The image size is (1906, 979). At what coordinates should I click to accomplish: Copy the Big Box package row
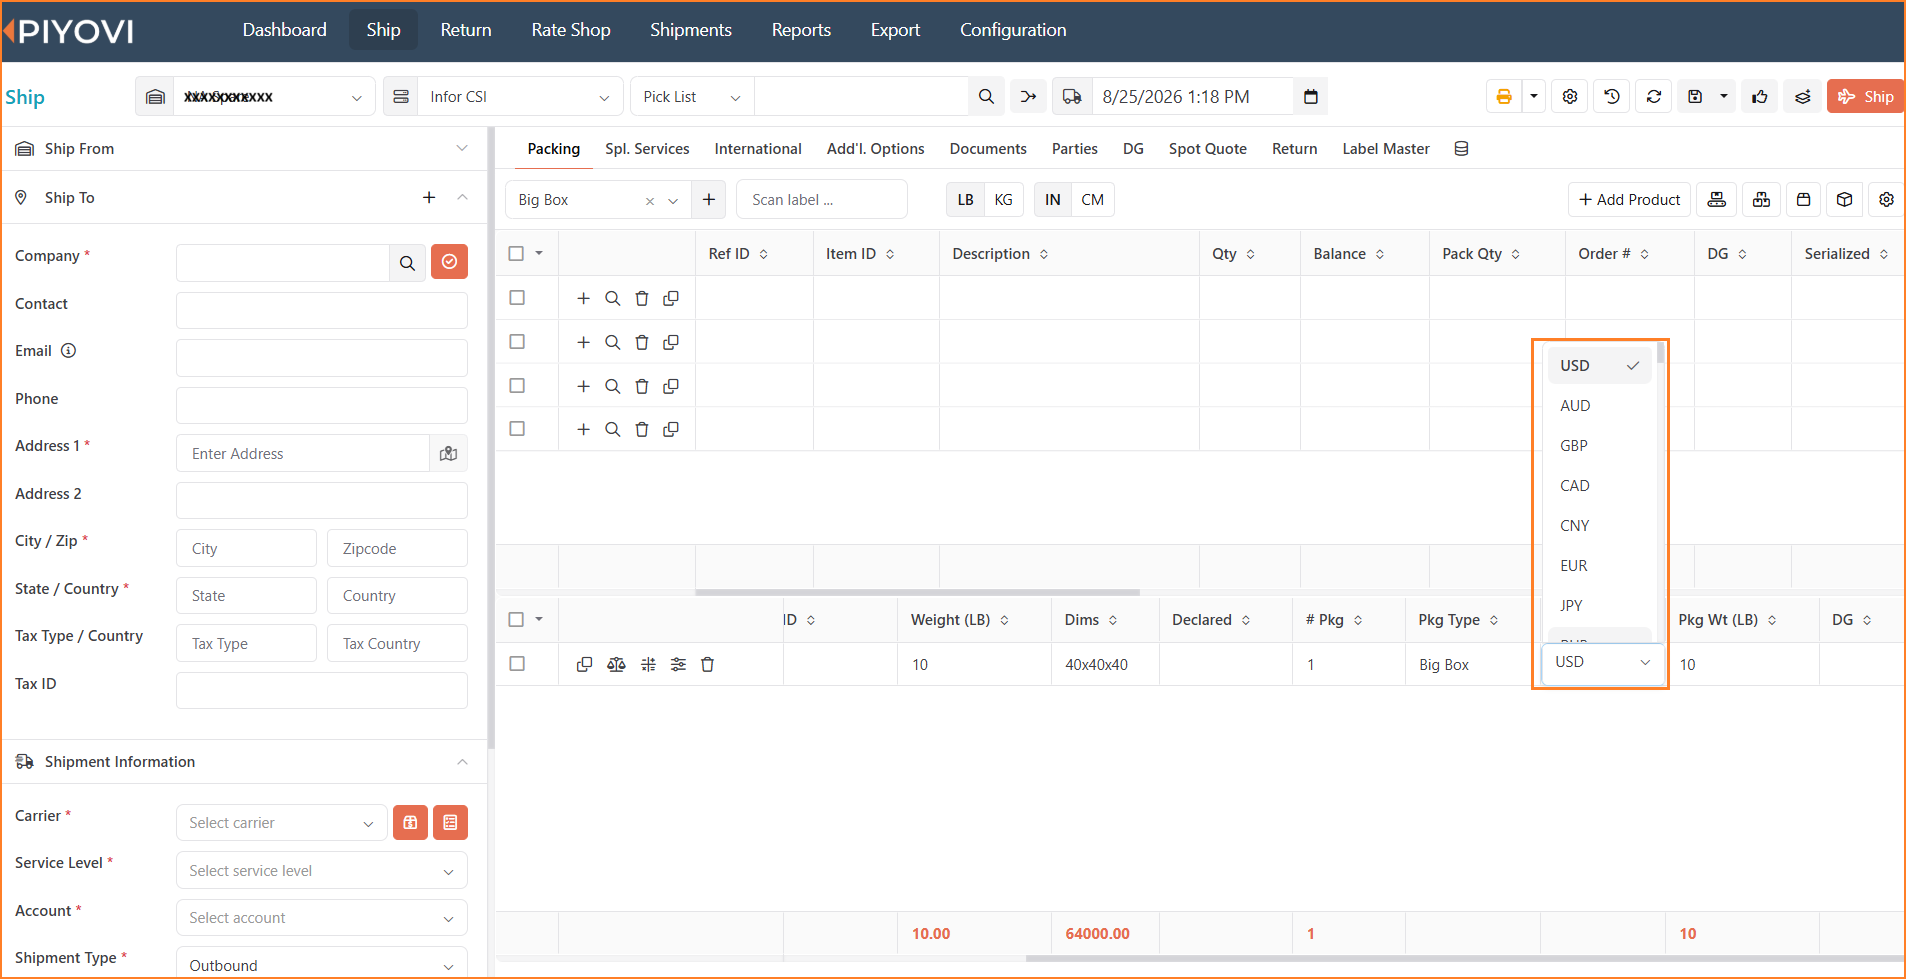(585, 665)
